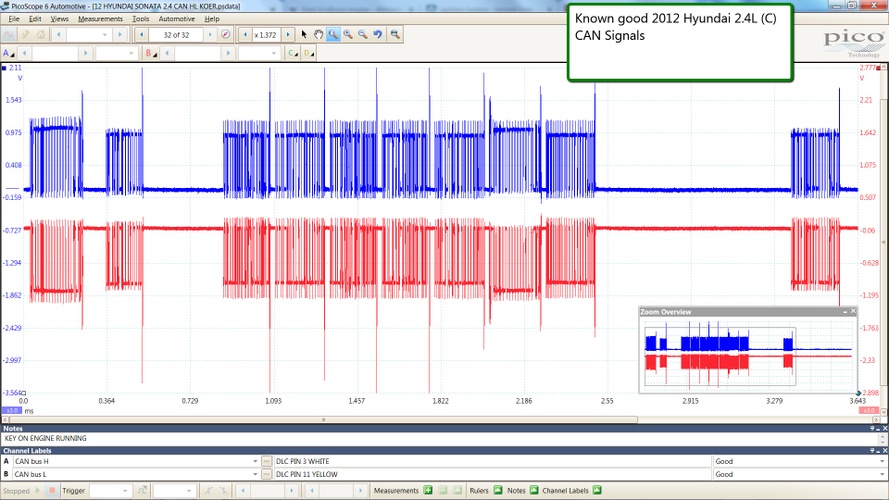The width and height of the screenshot is (889, 500).
Task: Select the hand pan tool
Action: pos(319,35)
